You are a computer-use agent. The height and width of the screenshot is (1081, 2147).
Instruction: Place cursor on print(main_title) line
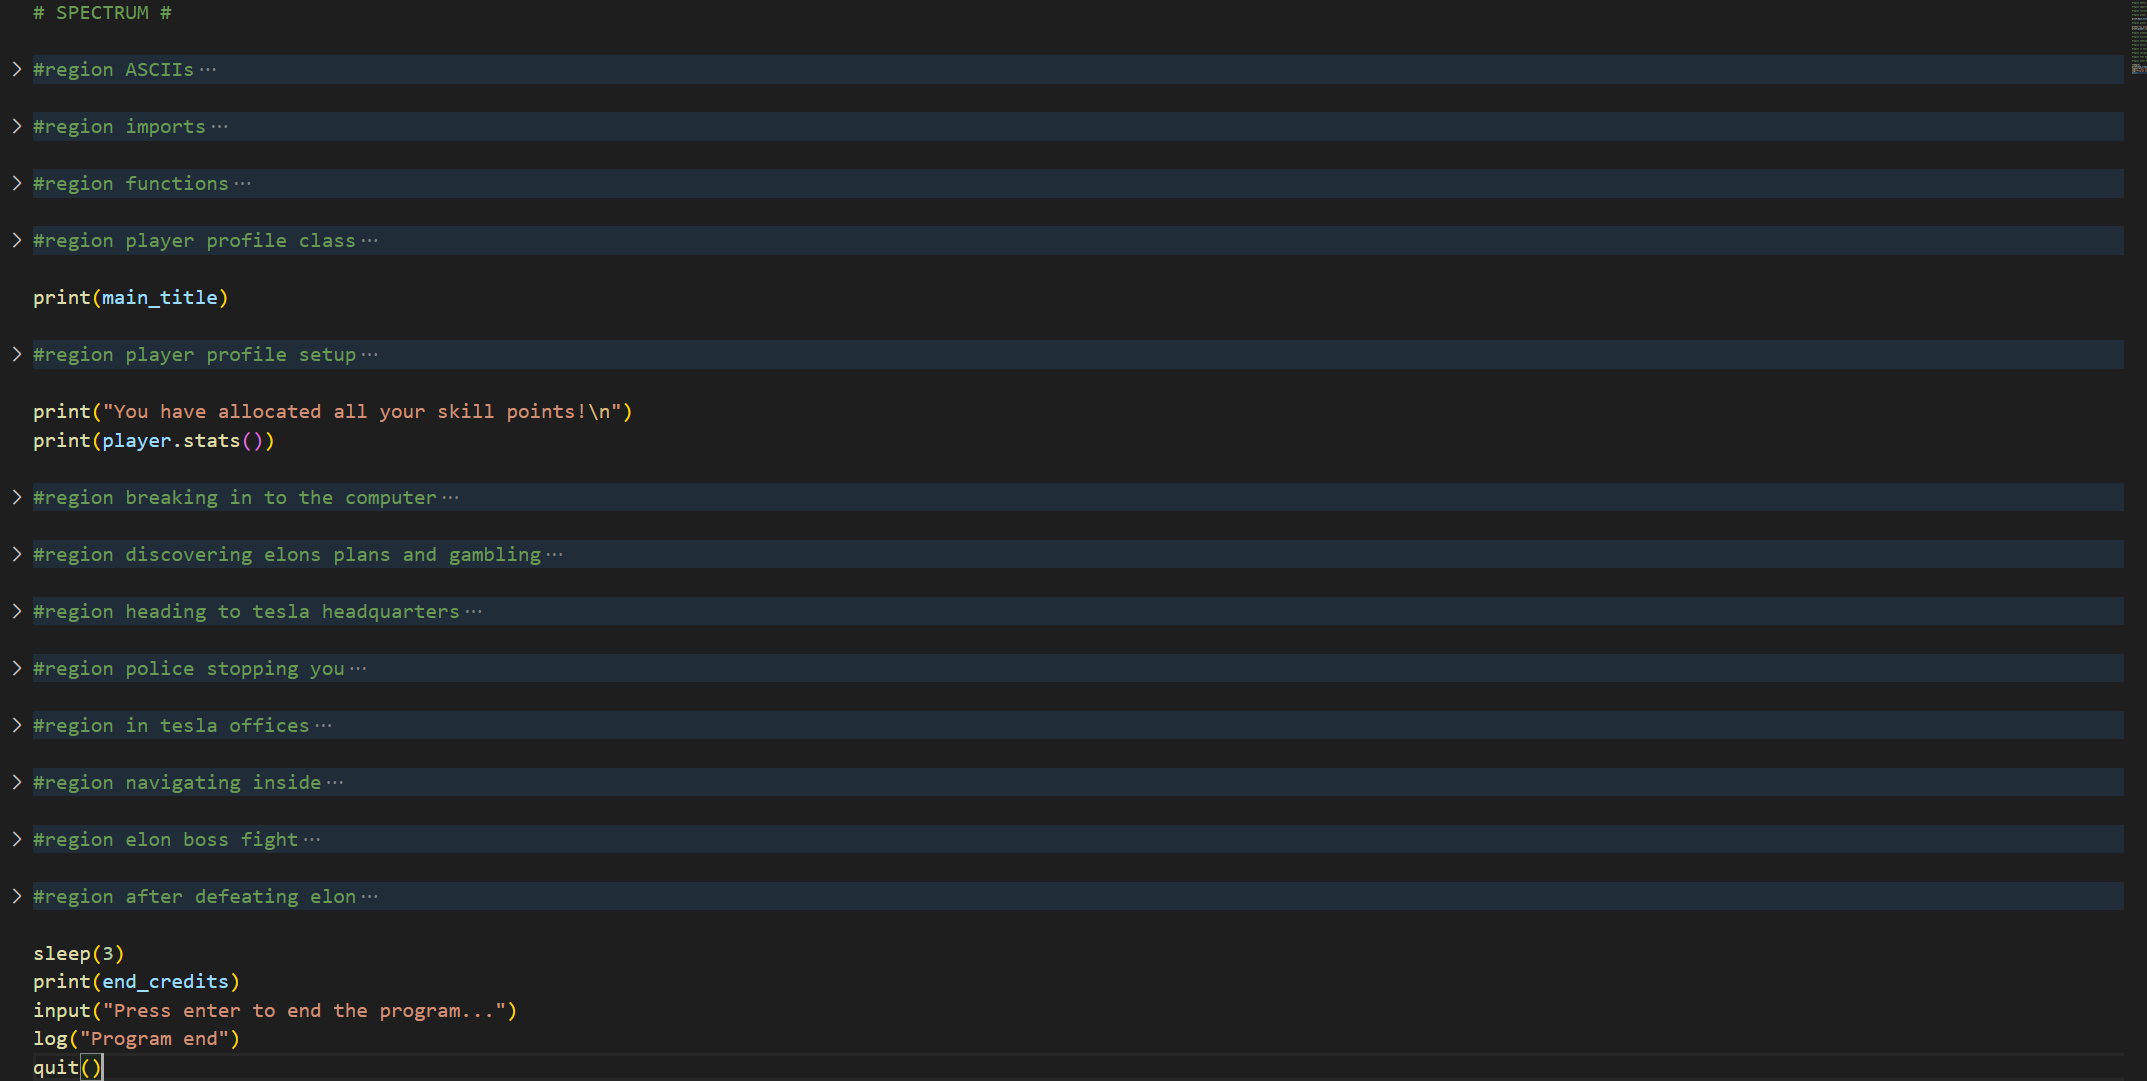[130, 297]
